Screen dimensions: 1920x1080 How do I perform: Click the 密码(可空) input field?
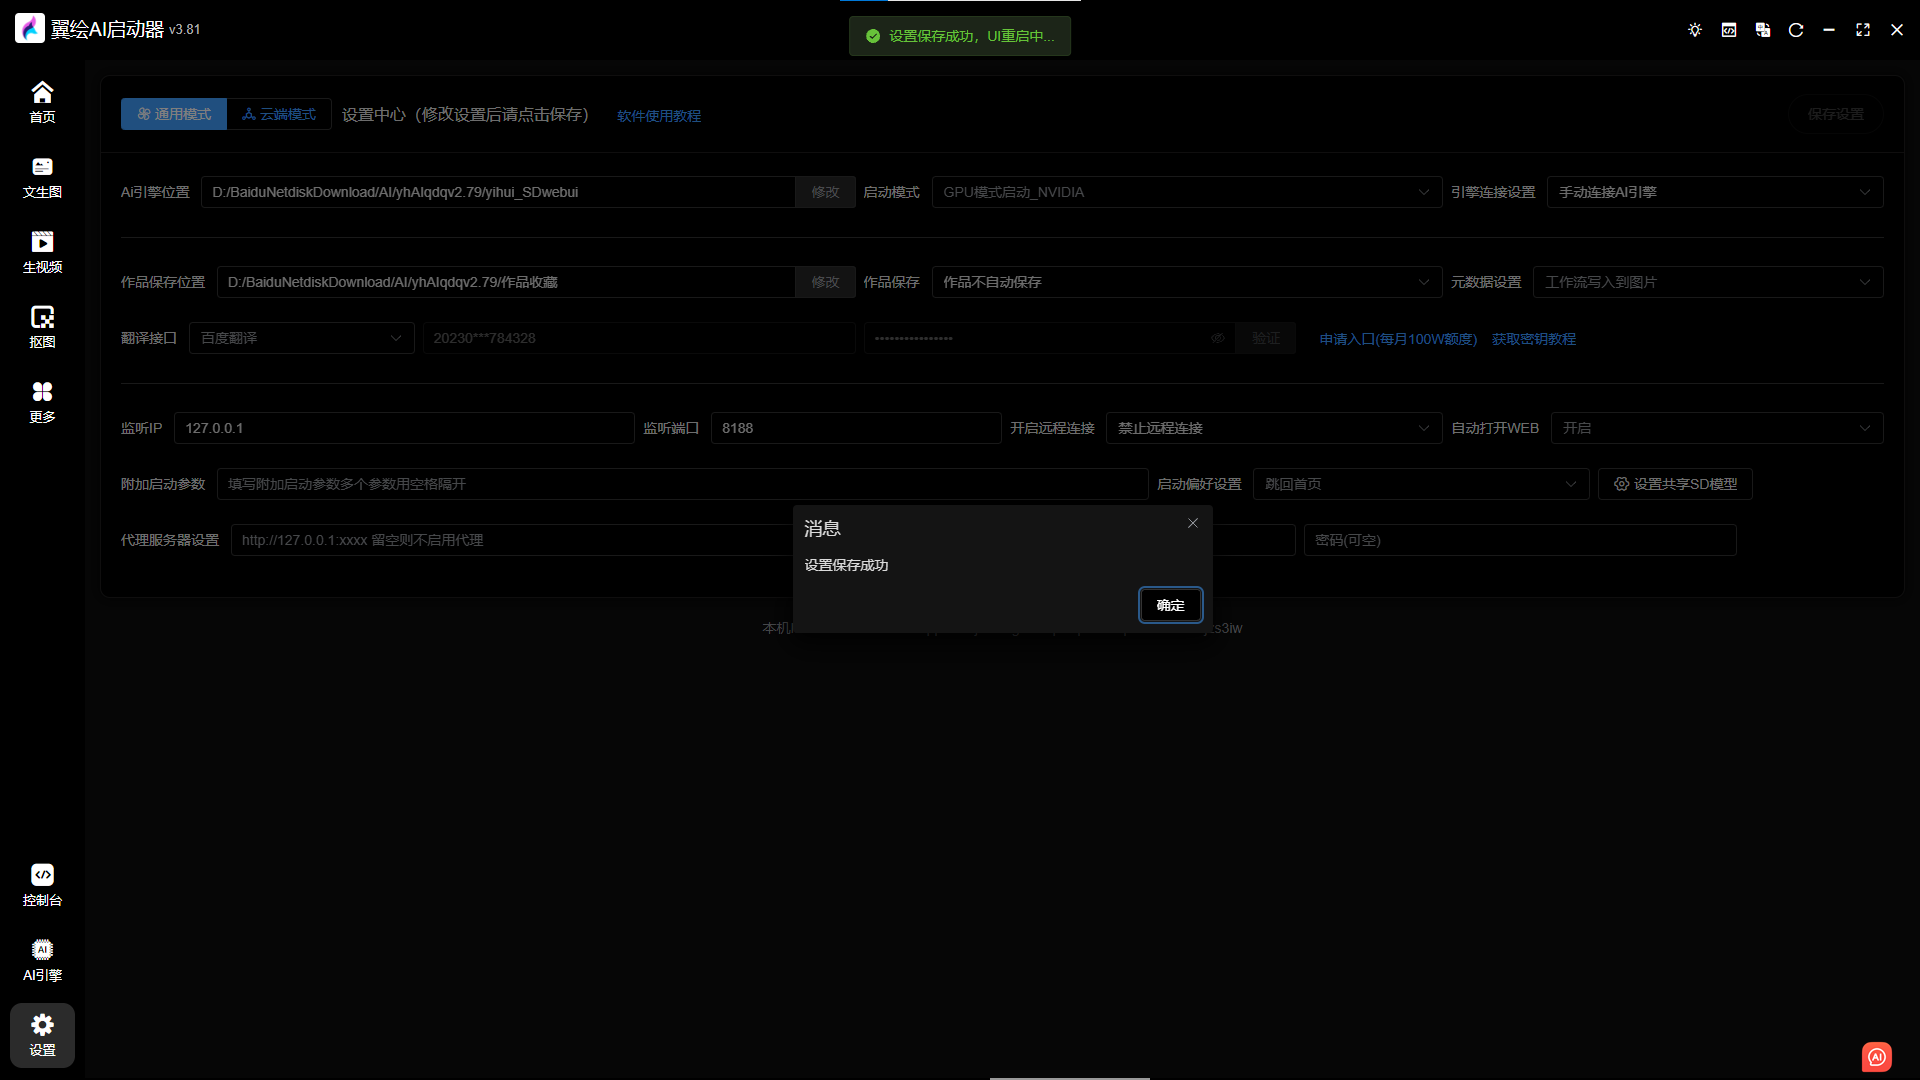(1520, 540)
